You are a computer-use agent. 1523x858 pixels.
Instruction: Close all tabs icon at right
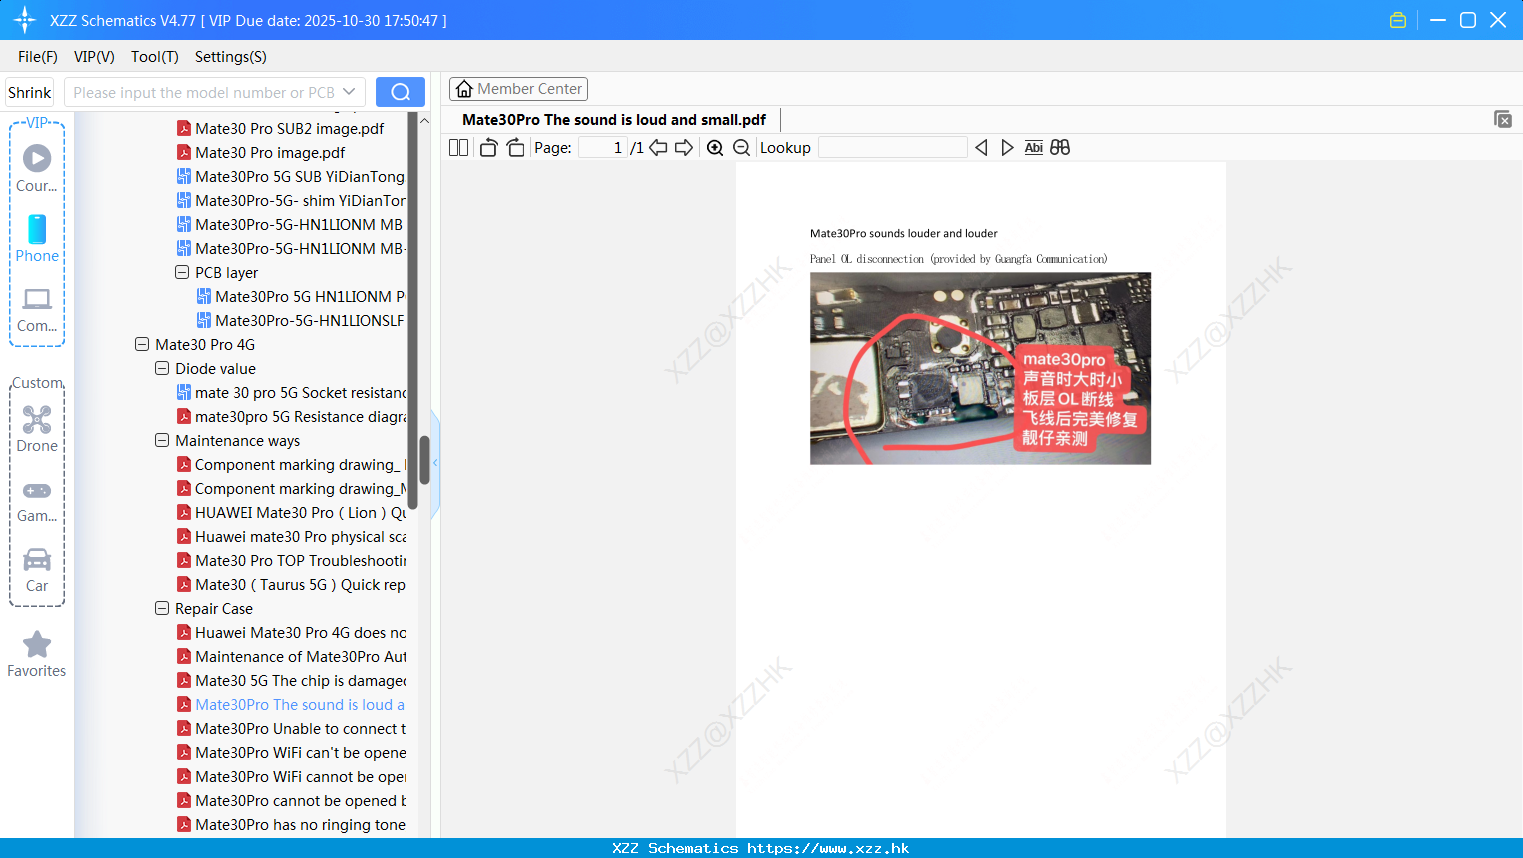click(1502, 119)
